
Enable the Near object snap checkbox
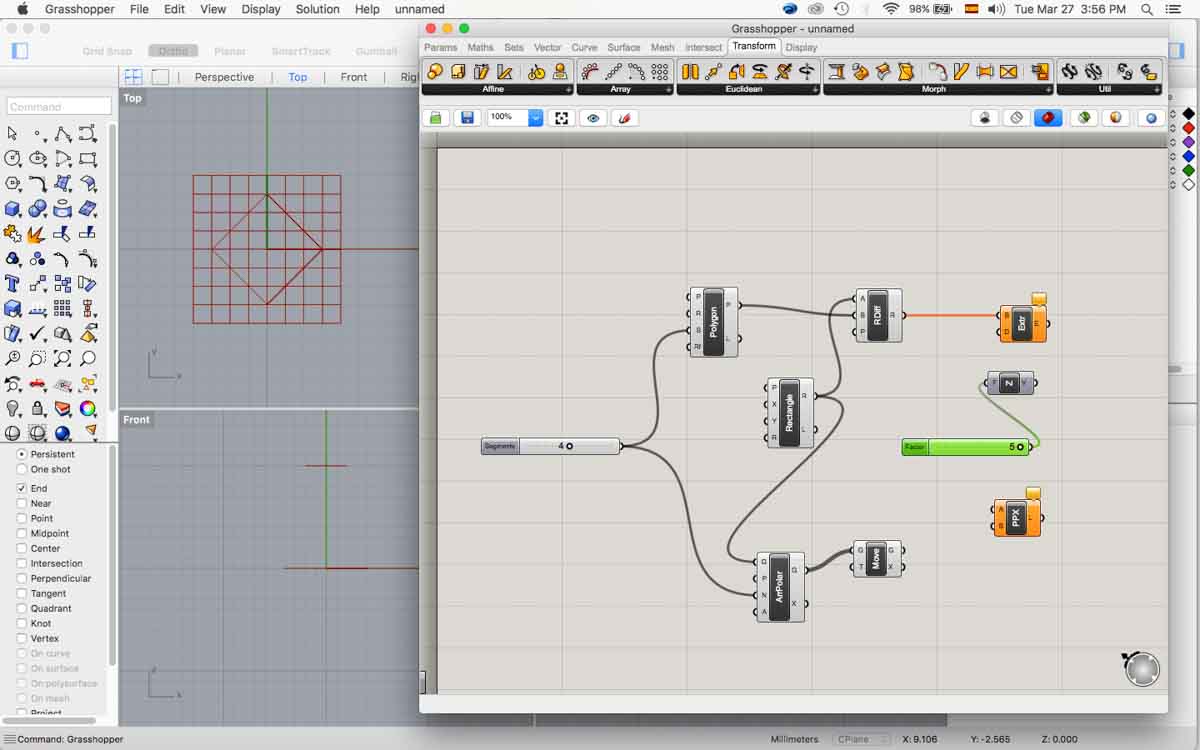click(22, 503)
